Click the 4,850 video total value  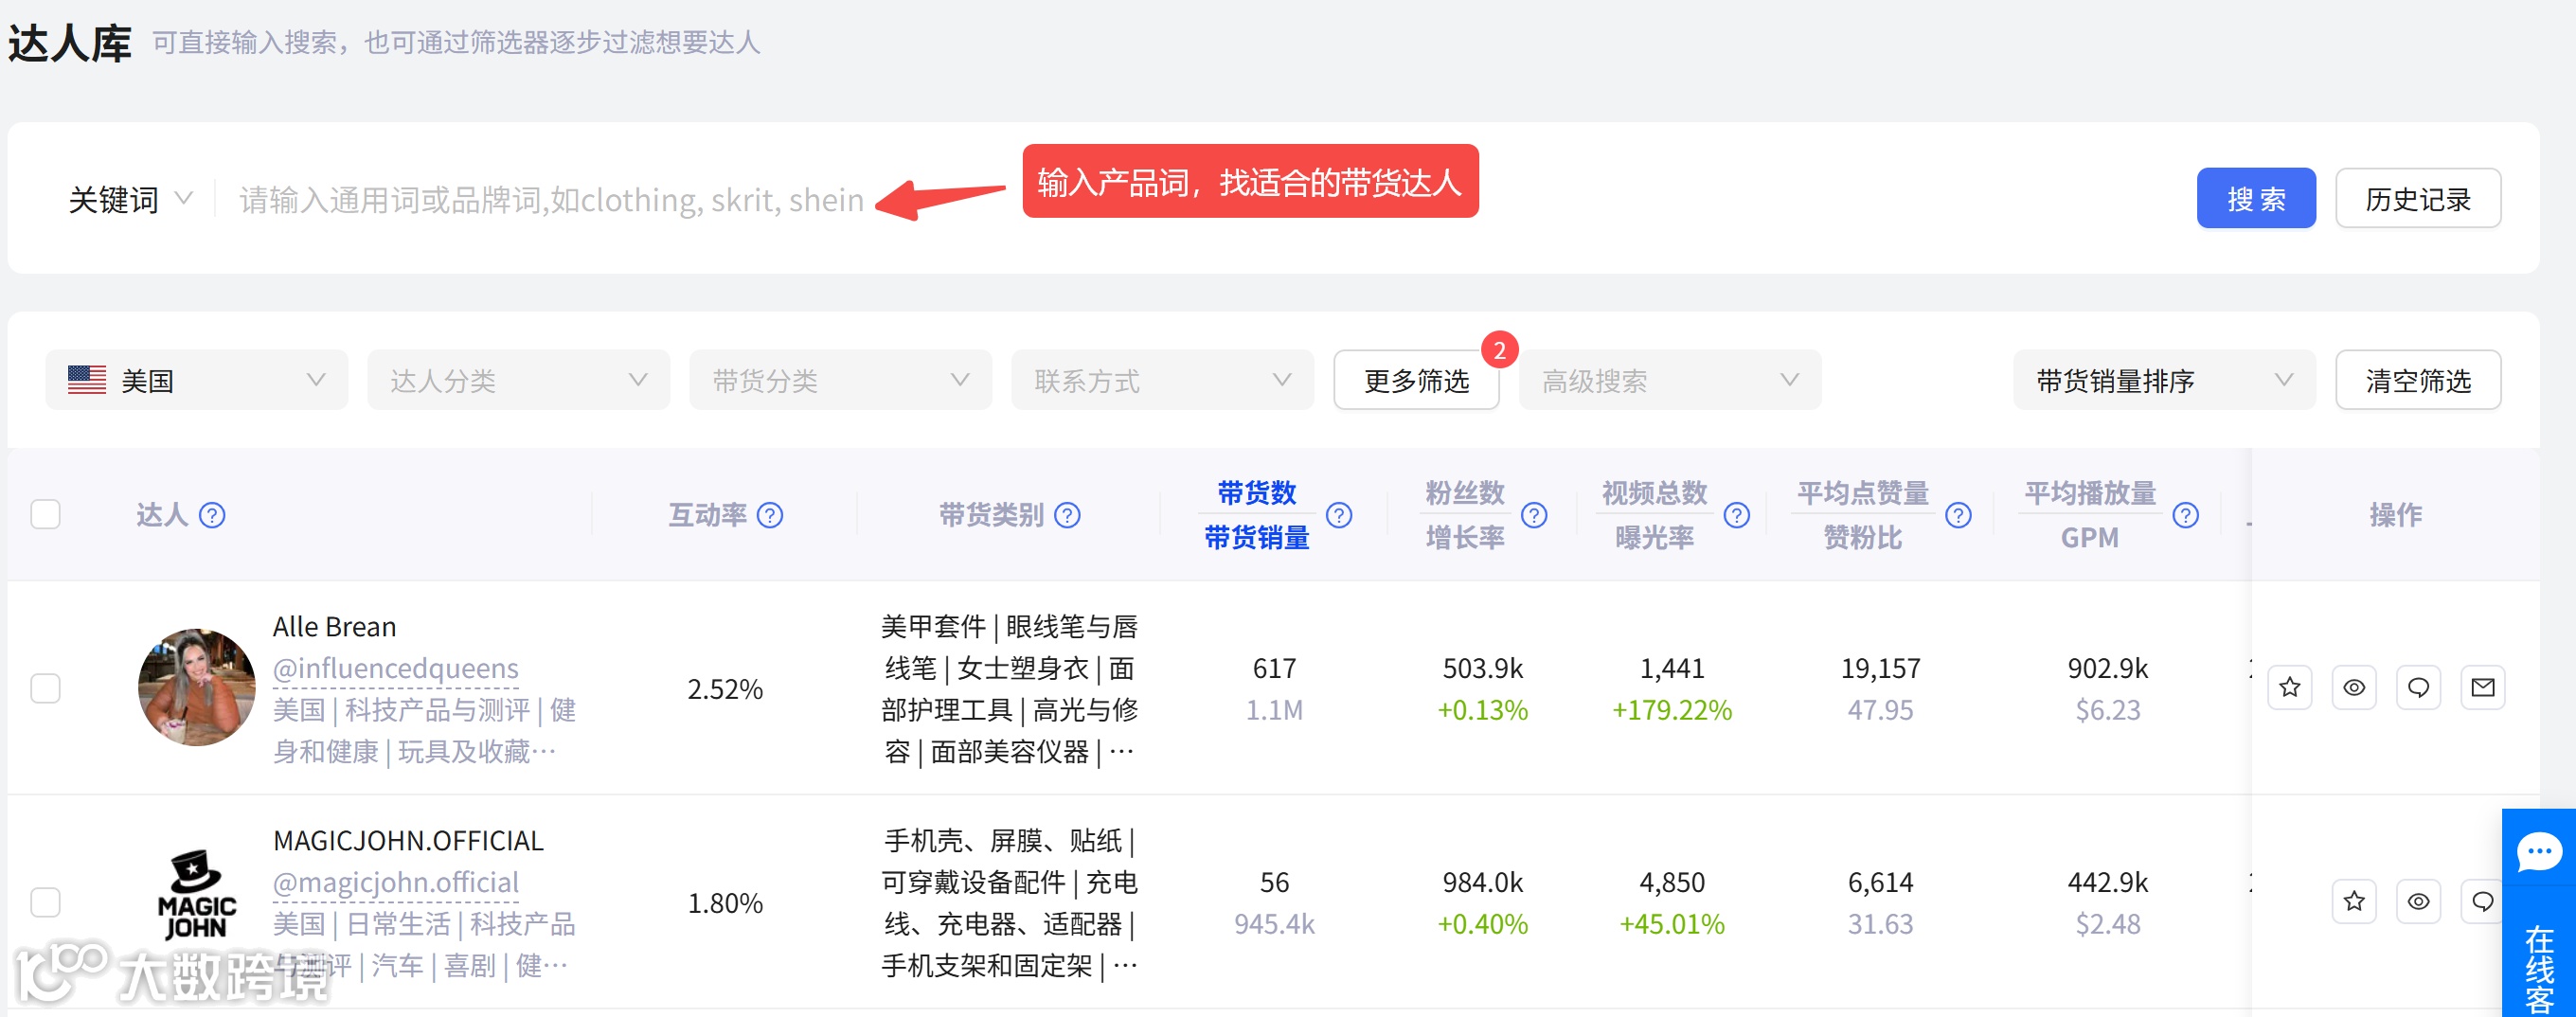(1672, 882)
